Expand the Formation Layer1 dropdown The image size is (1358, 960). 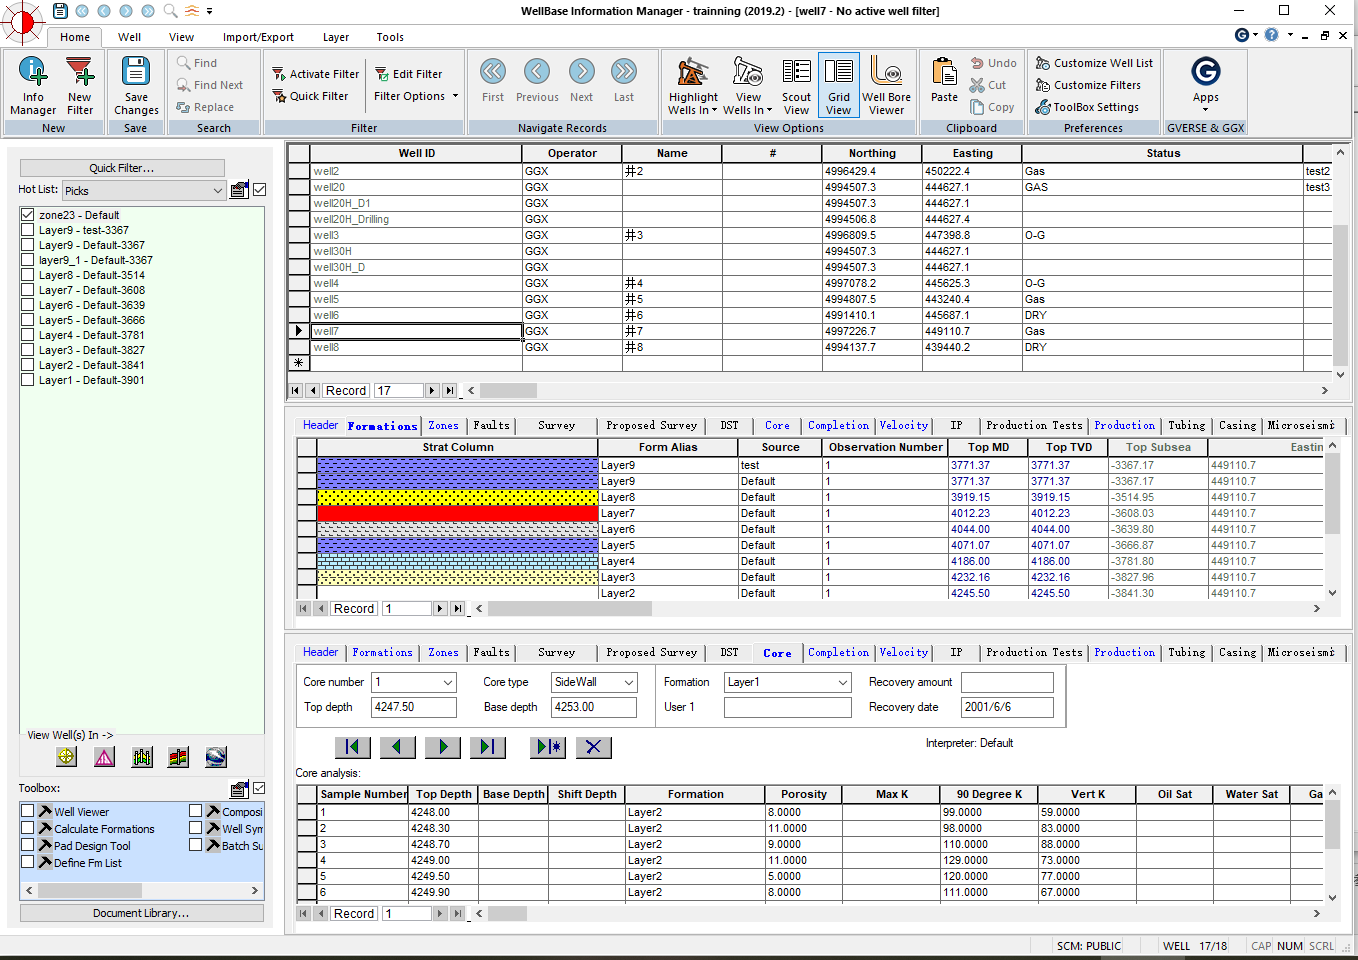(843, 682)
